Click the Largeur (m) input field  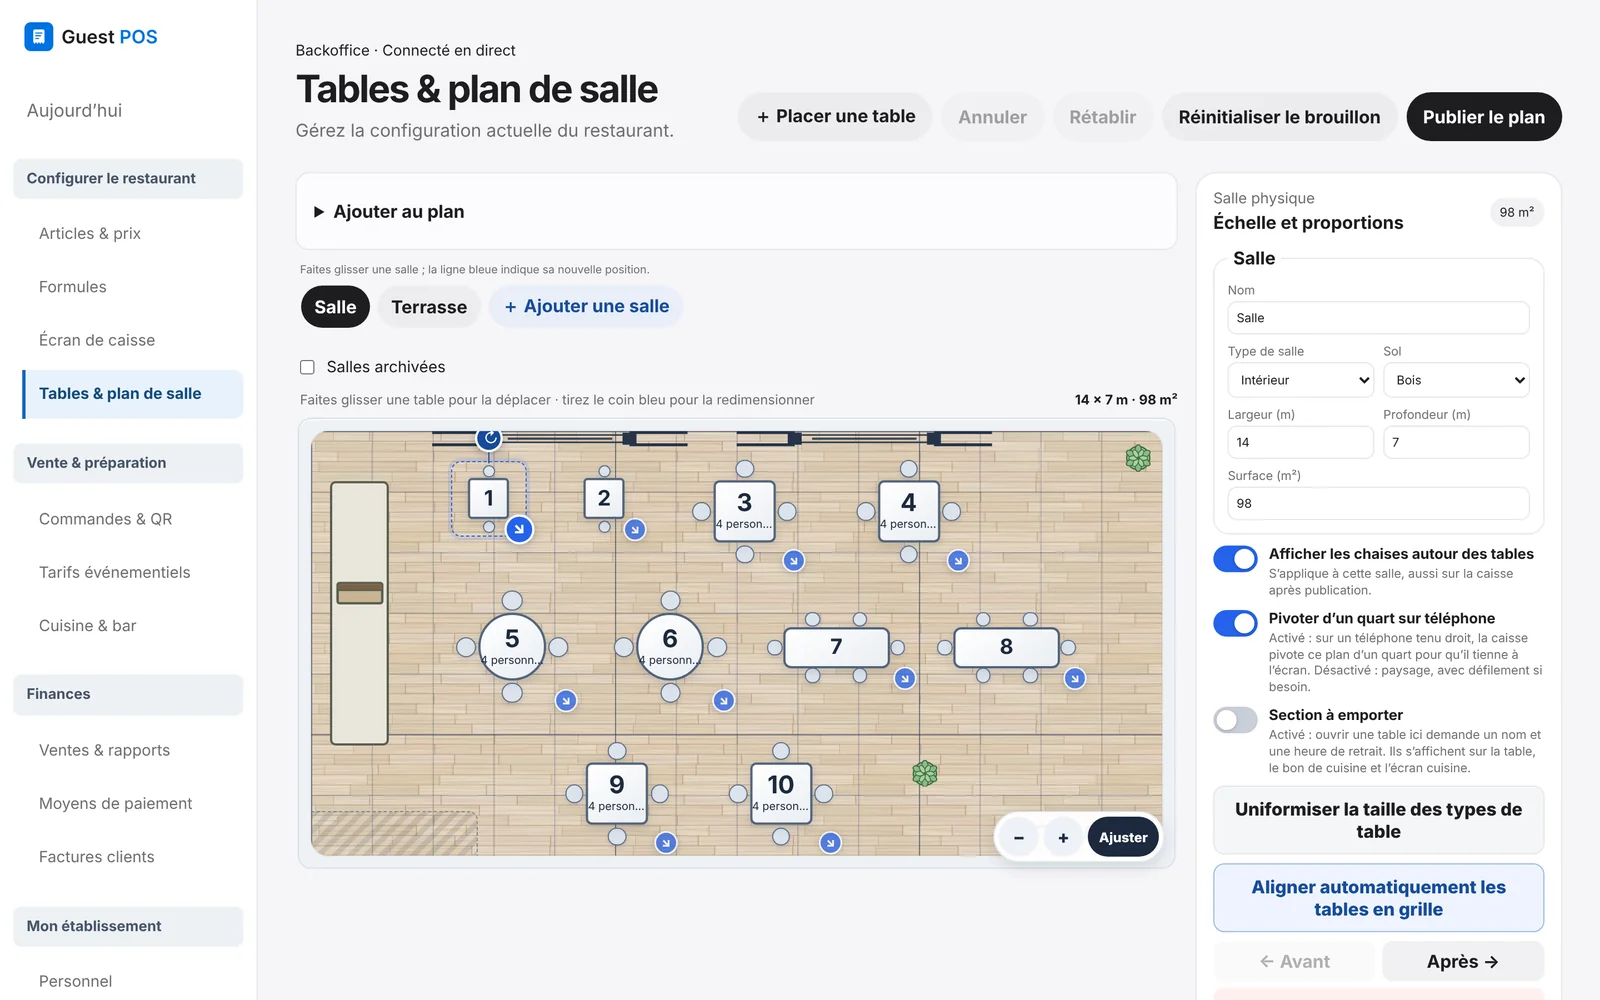click(x=1300, y=442)
